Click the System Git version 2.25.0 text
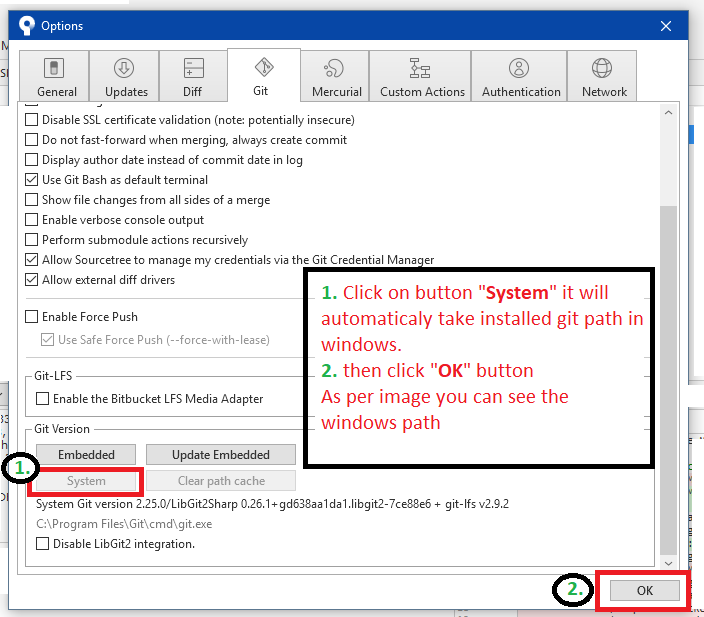The width and height of the screenshot is (704, 617). pos(272,504)
